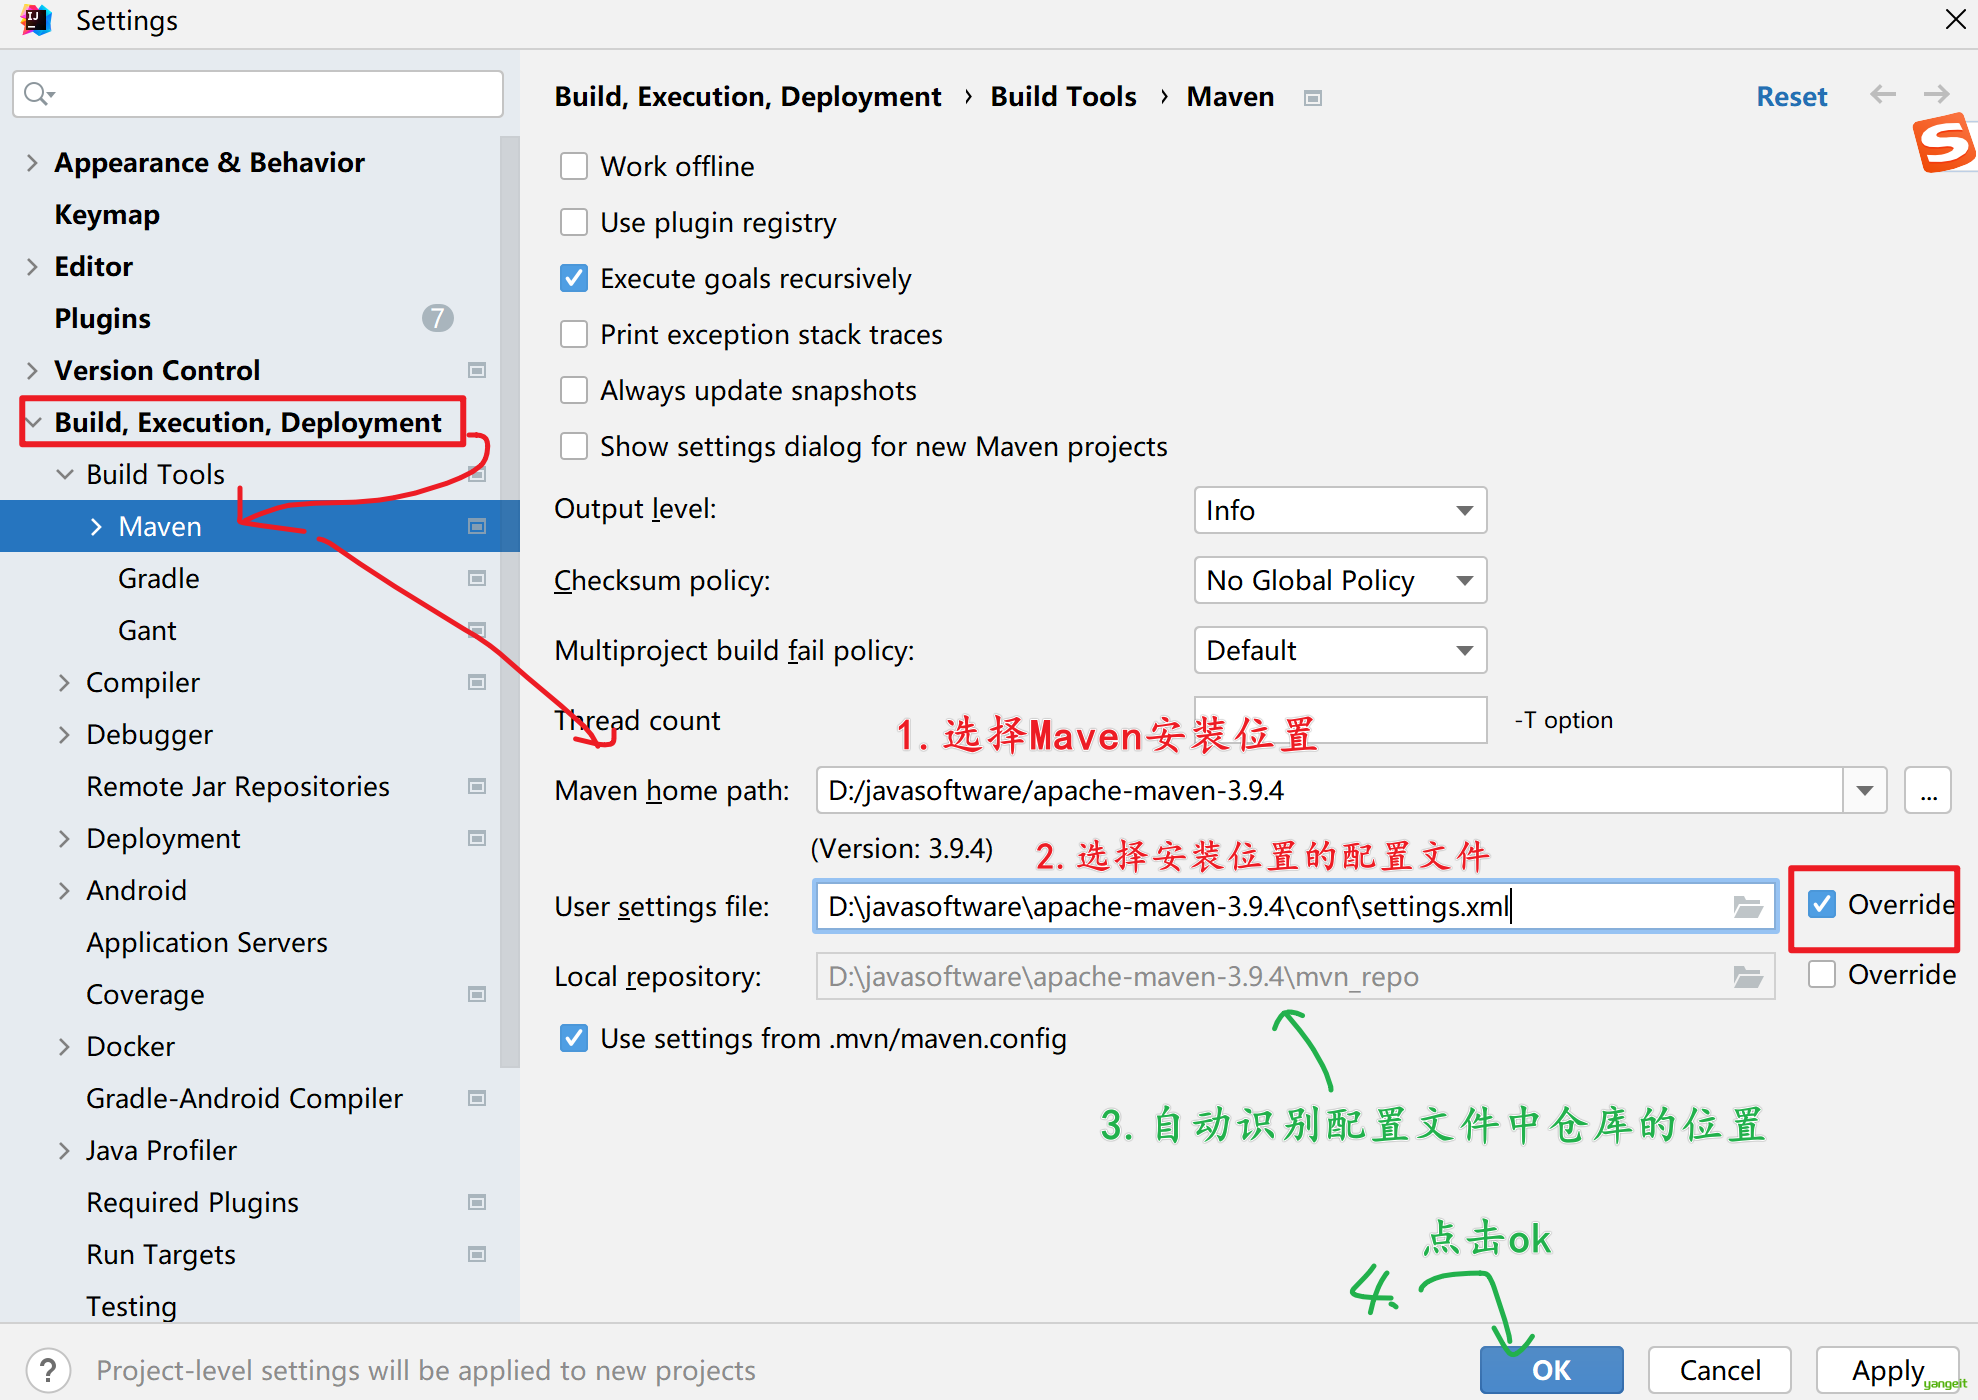Viewport: 1978px width, 1400px height.
Task: Click project-level icon beside Maven breadcrumb
Action: coord(1313,98)
